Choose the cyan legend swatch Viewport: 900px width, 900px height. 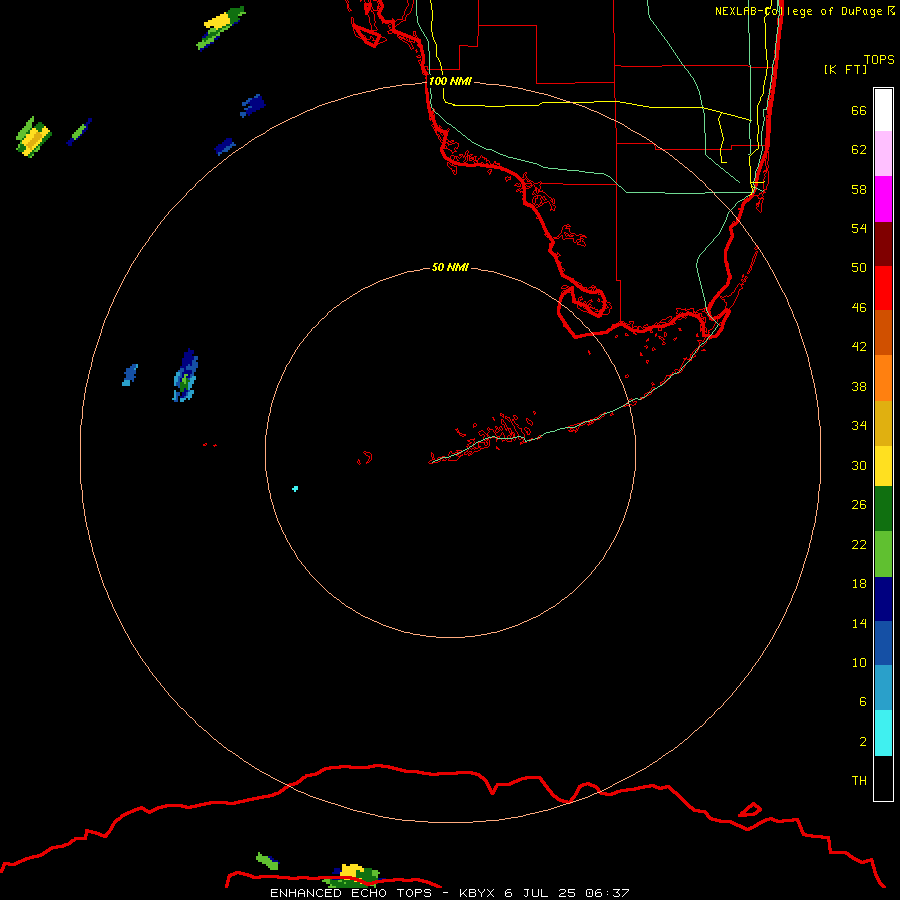click(883, 733)
